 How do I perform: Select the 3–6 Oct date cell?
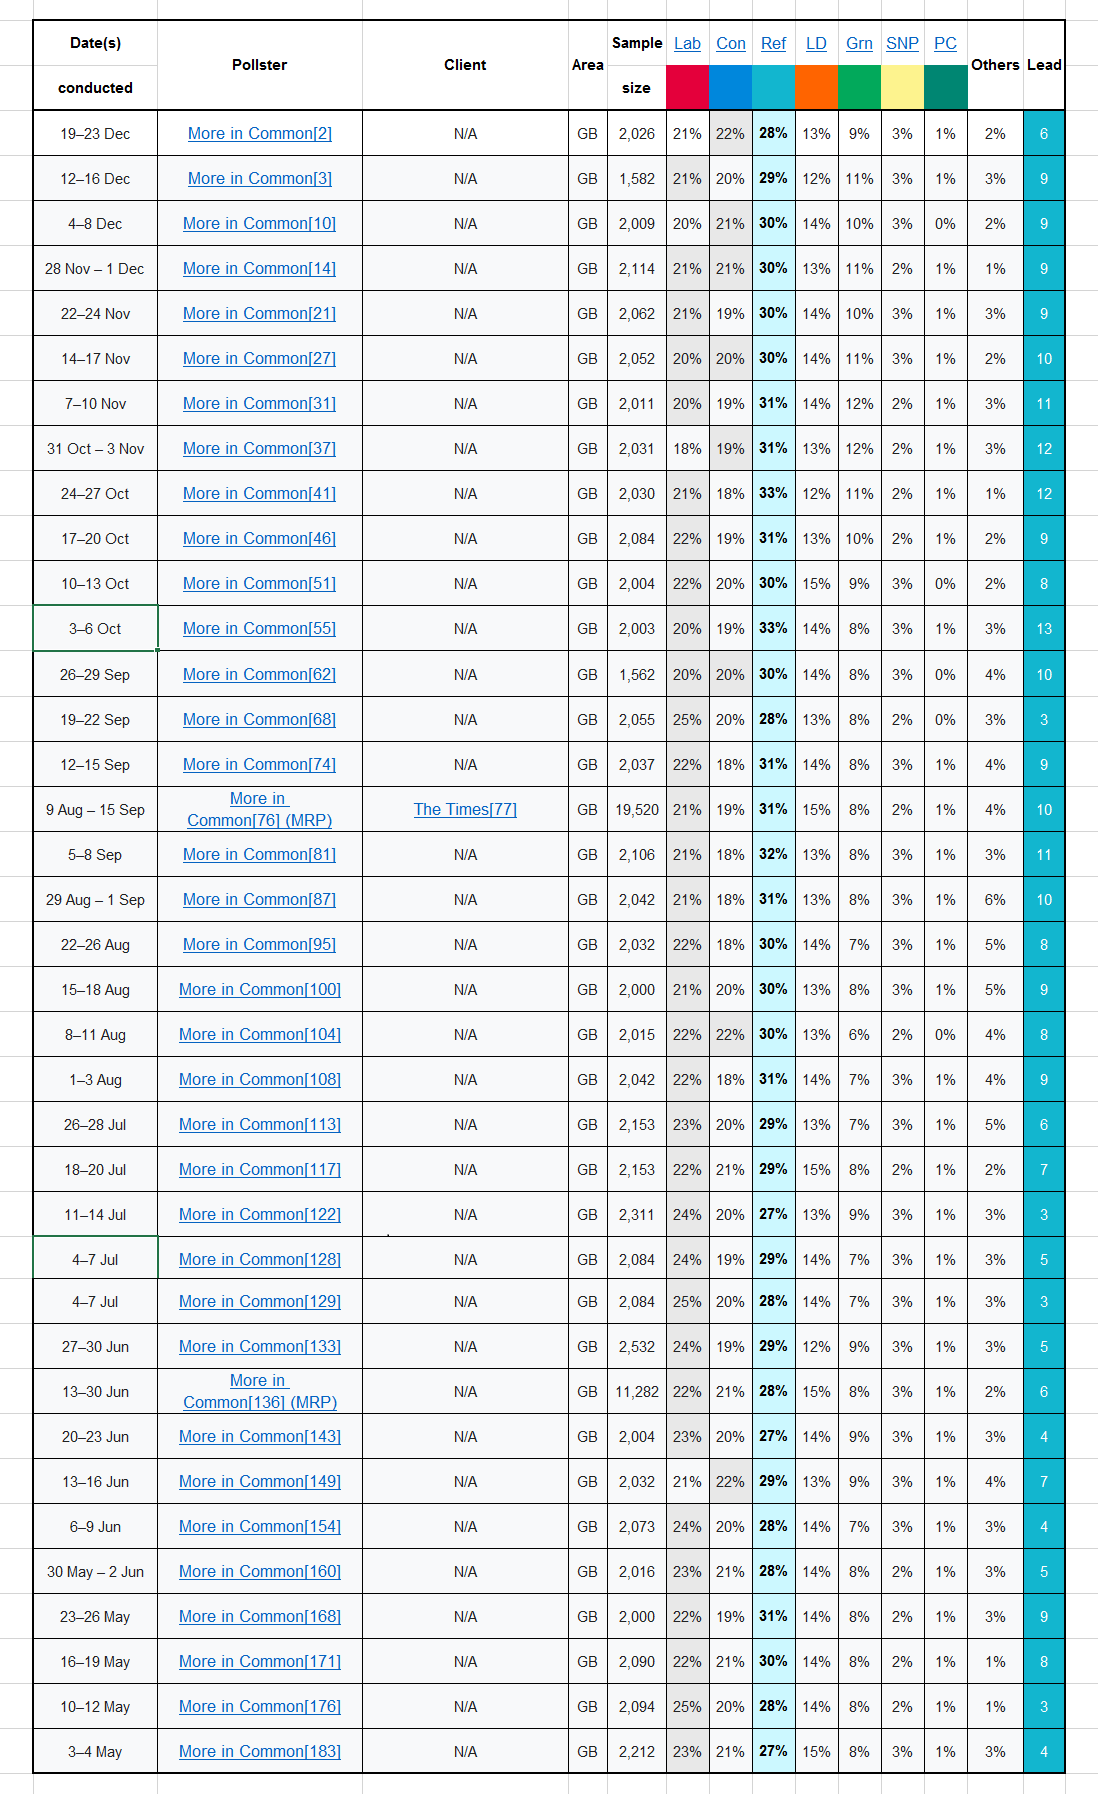tap(95, 628)
